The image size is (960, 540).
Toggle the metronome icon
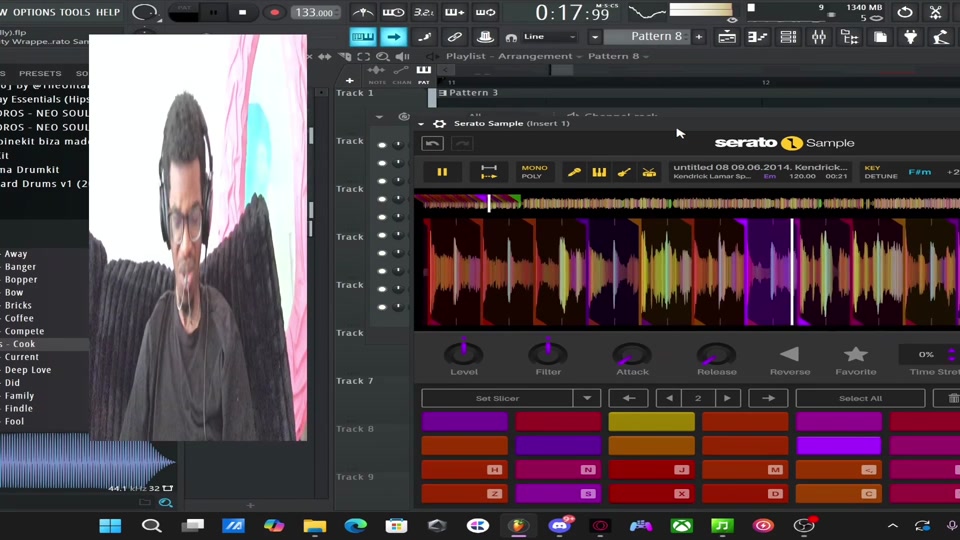tap(363, 12)
